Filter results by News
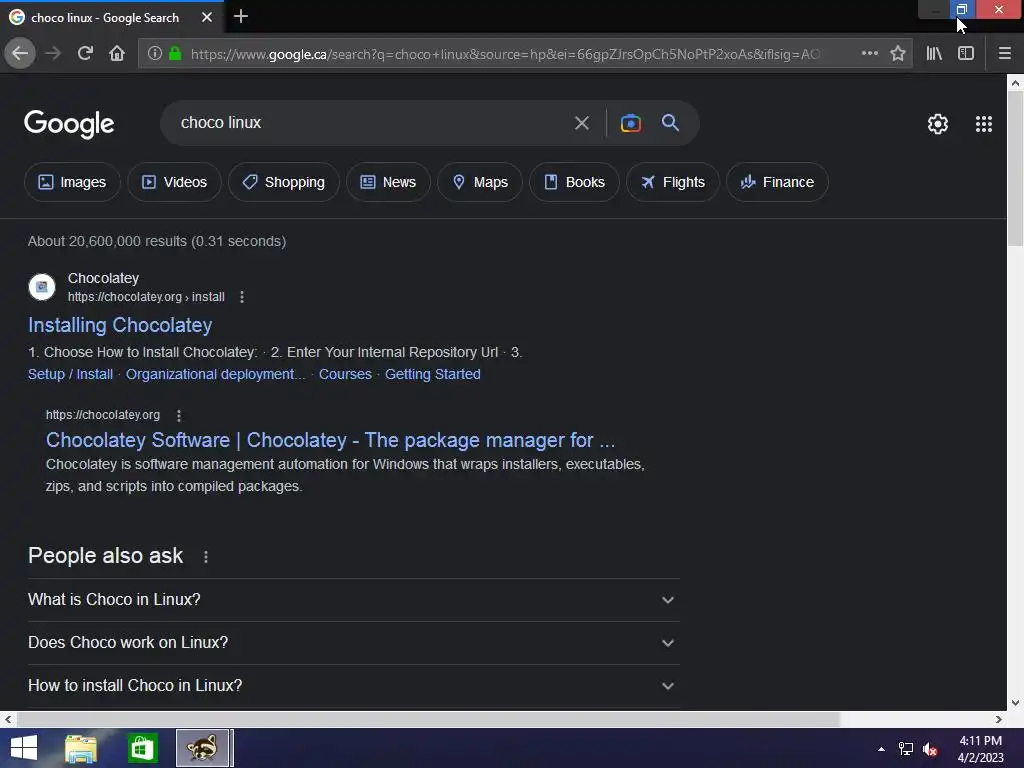 pos(388,182)
